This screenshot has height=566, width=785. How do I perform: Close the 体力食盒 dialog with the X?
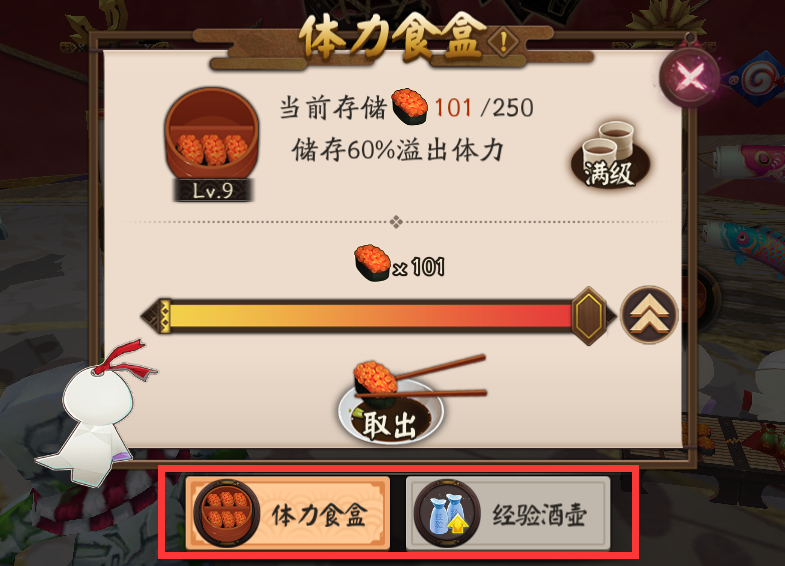(690, 77)
